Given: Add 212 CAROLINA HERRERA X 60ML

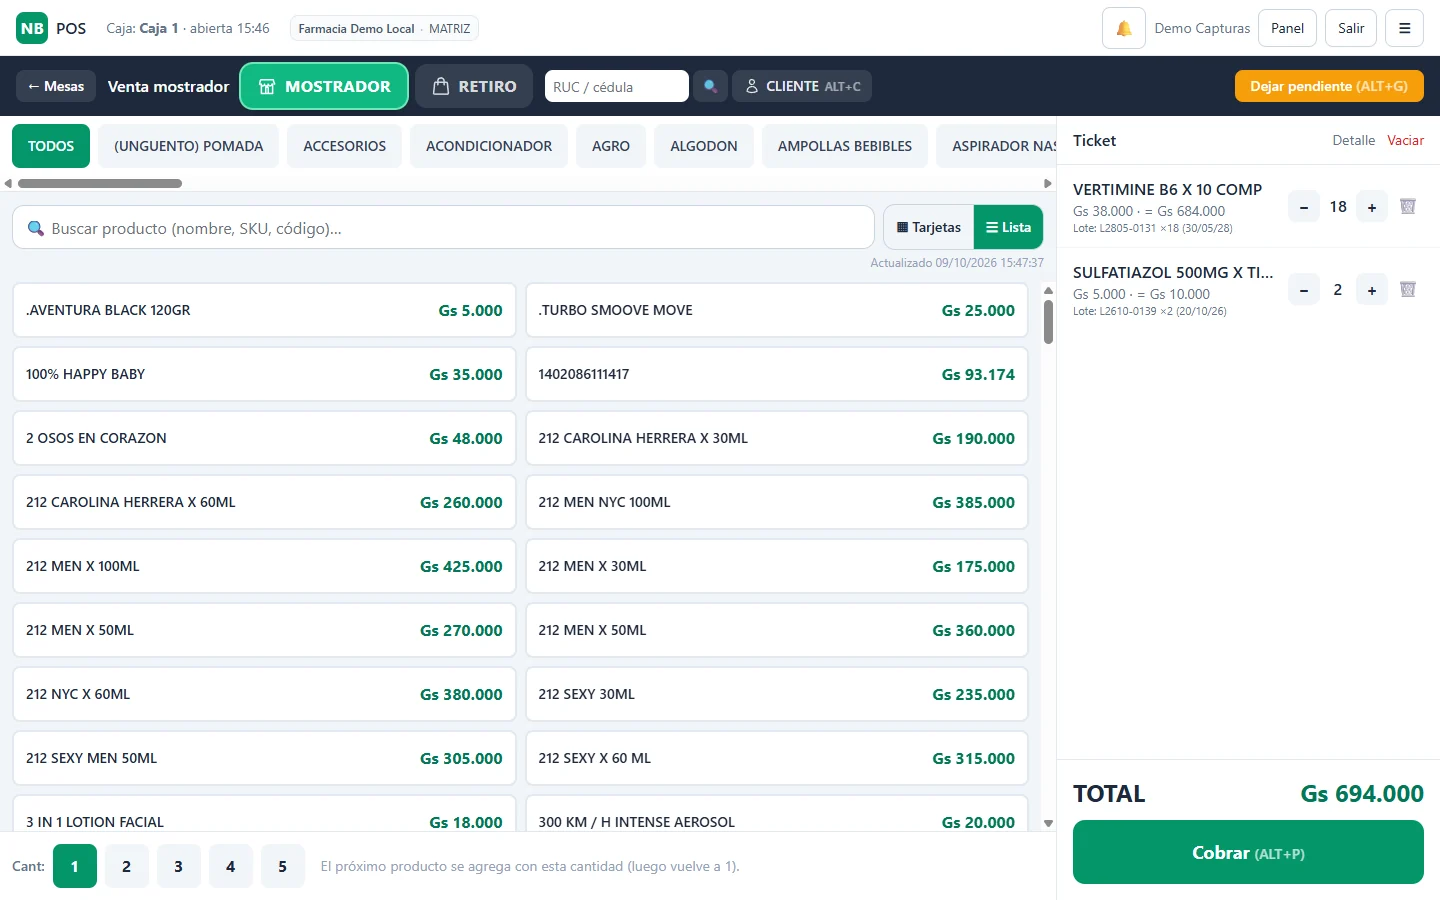Looking at the screenshot, I should pos(264,502).
